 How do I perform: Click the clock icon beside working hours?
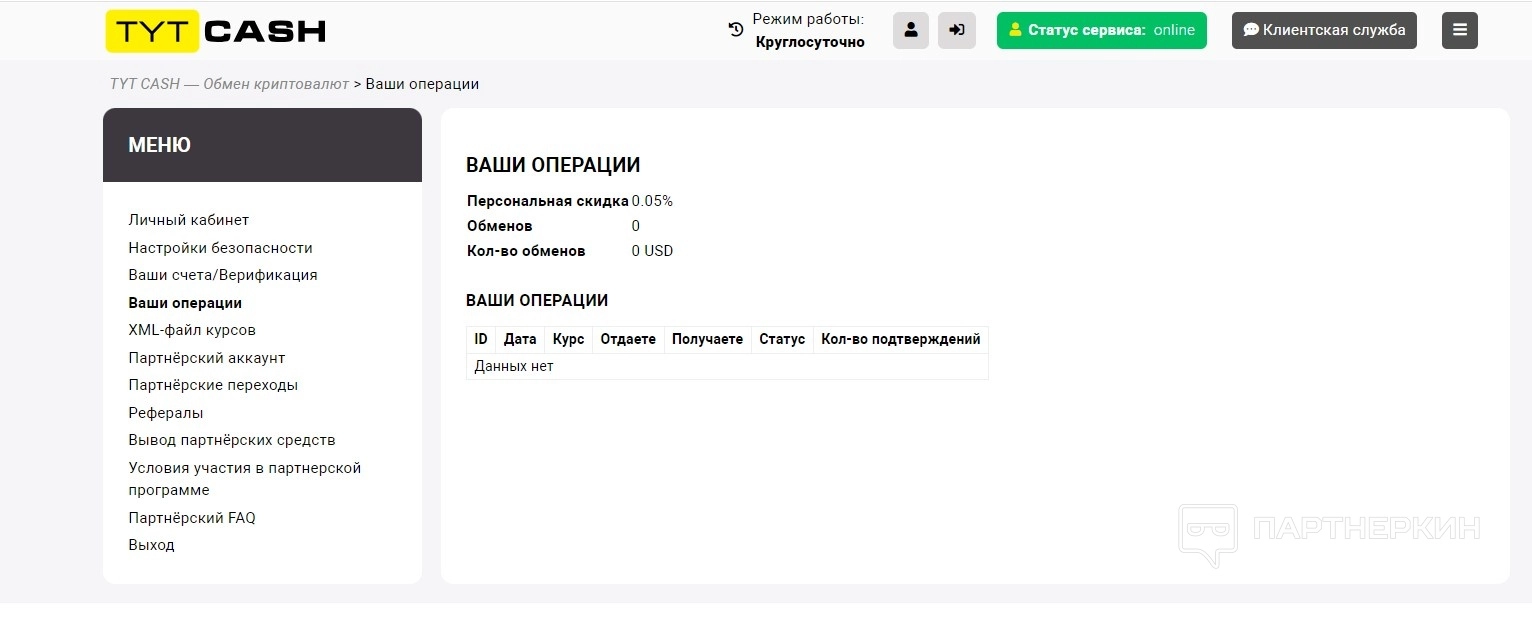pyautogui.click(x=736, y=30)
